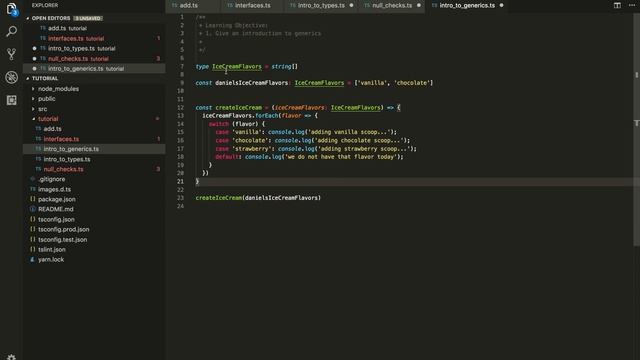Click line number 21 in the gutter
This screenshot has width=640, height=360.
tap(180, 182)
